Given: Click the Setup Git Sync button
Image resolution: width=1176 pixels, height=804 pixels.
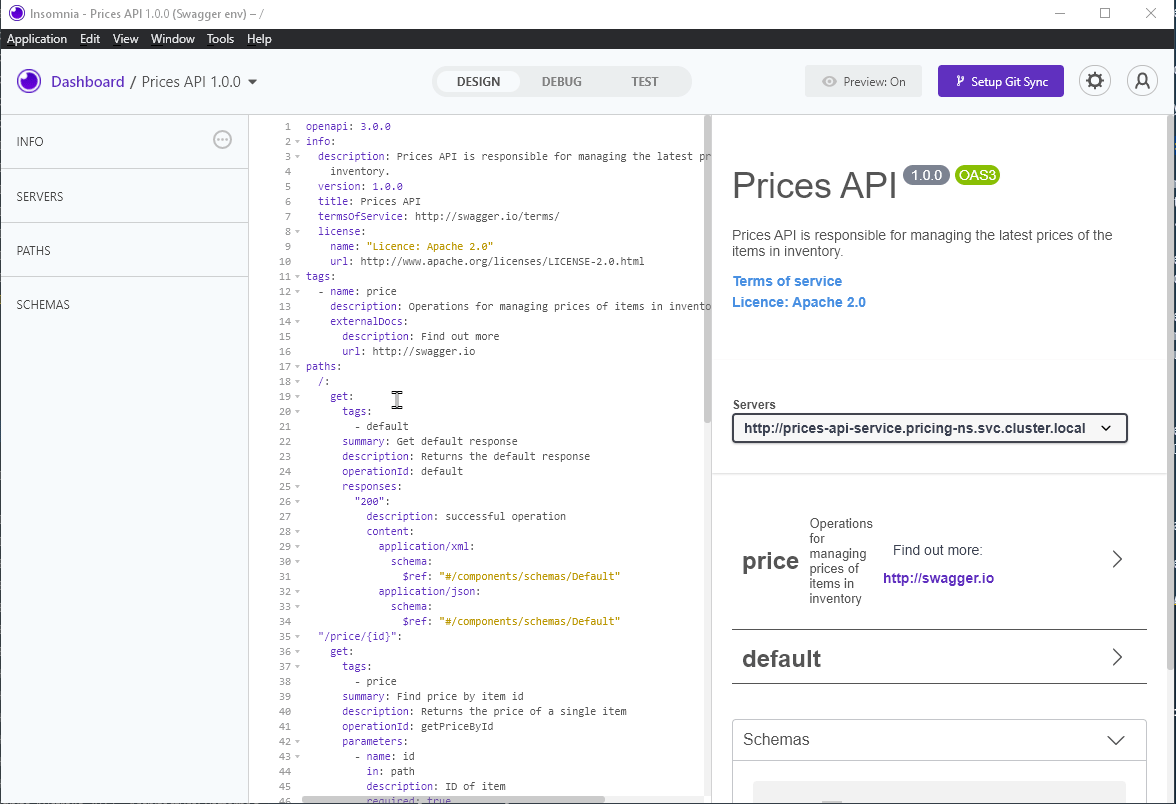Looking at the screenshot, I should [1000, 81].
